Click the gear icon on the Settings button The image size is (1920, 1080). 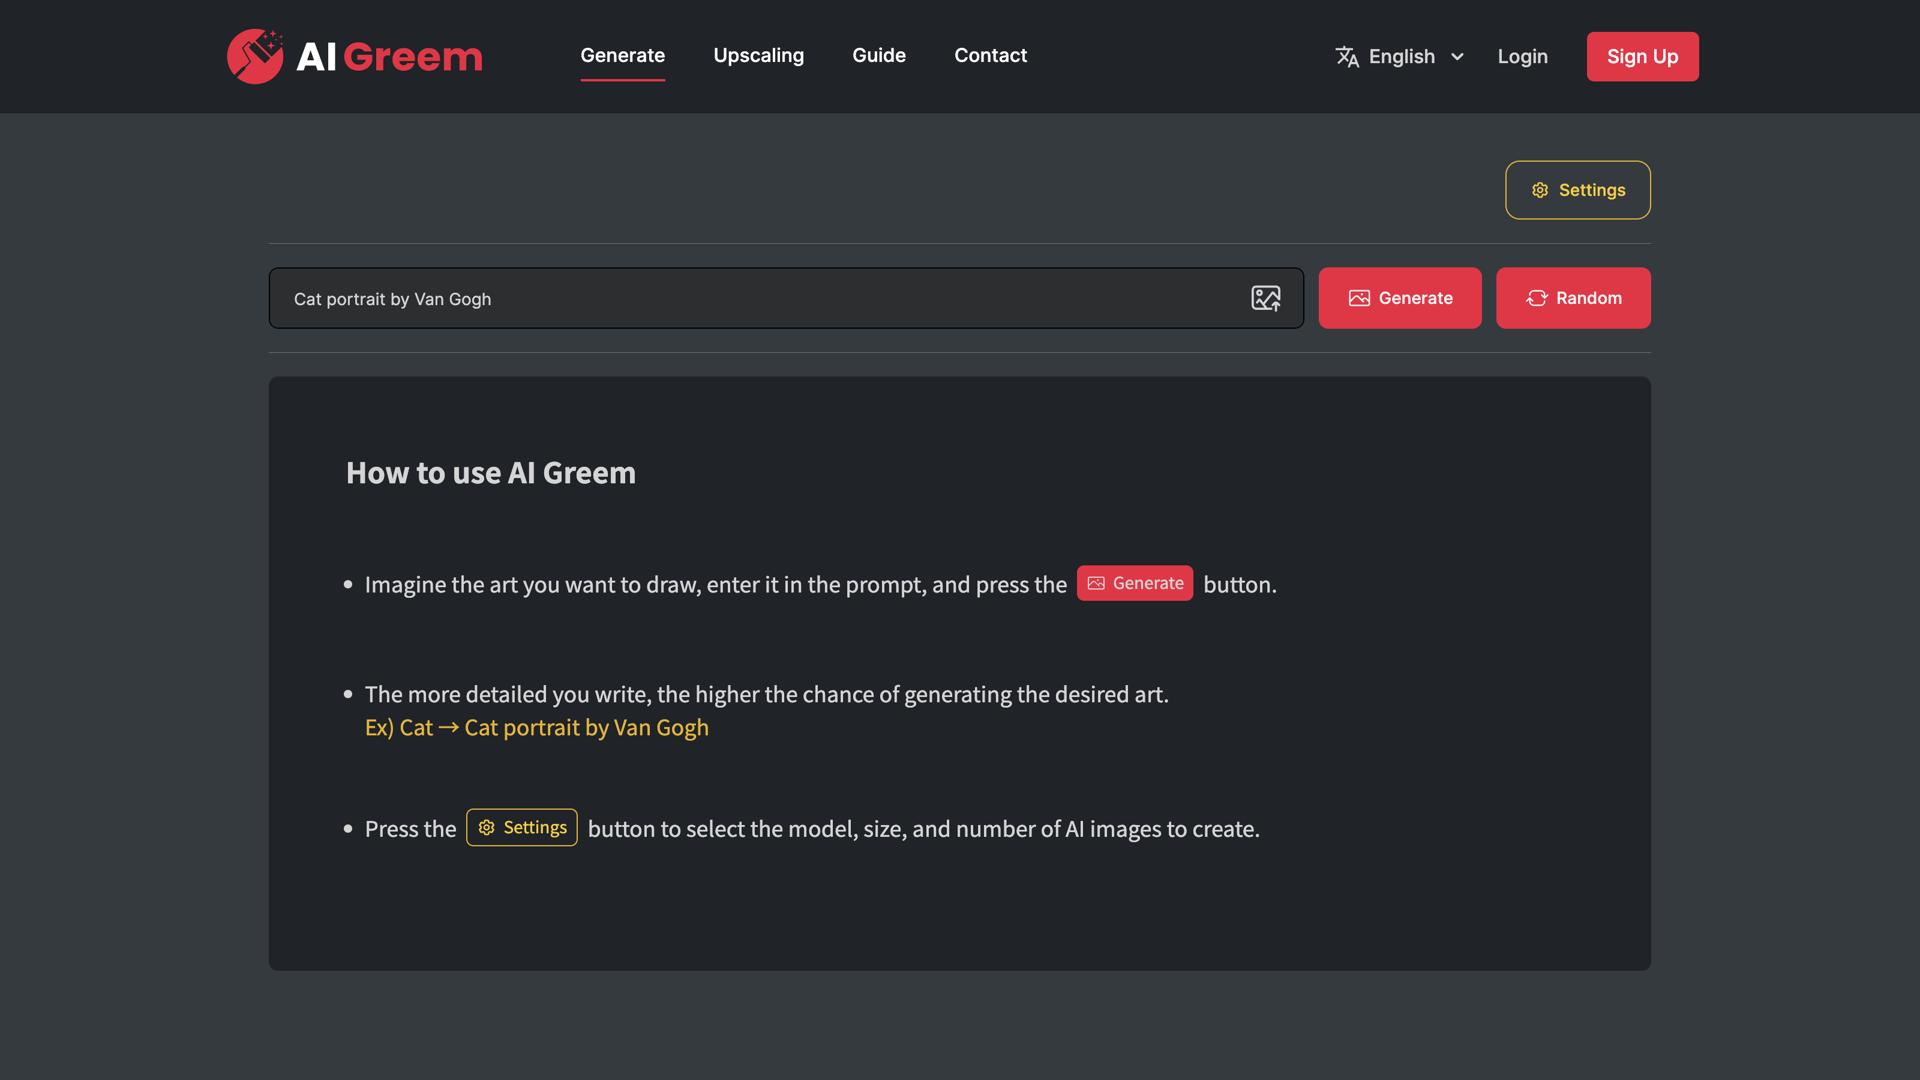(x=1540, y=189)
